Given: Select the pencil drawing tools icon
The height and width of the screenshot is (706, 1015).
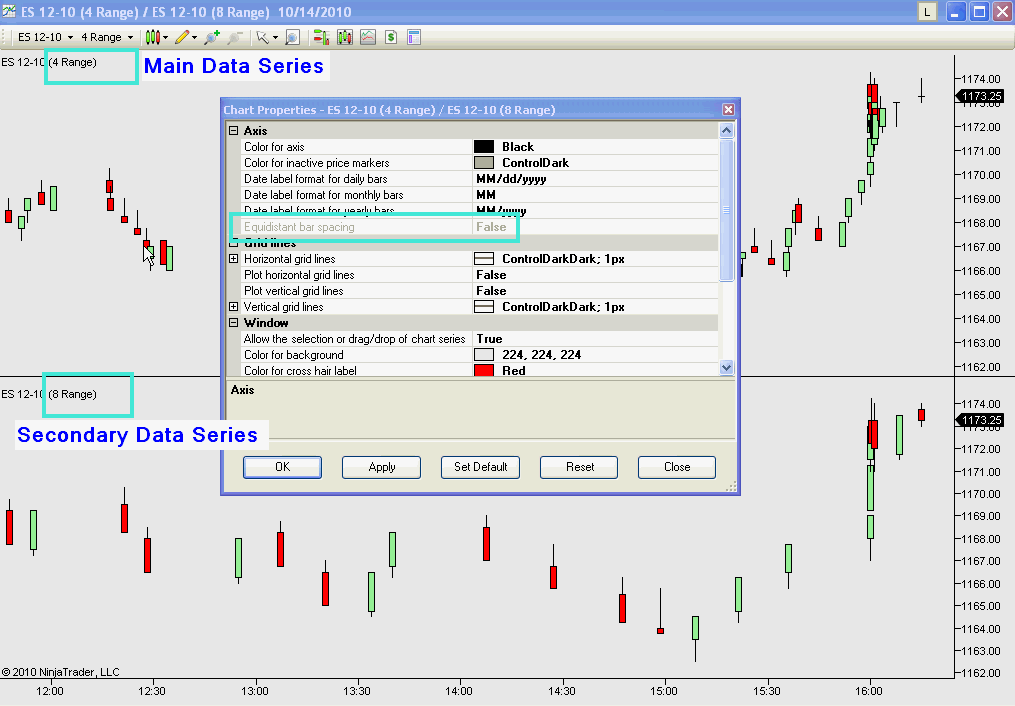Looking at the screenshot, I should coord(182,37).
